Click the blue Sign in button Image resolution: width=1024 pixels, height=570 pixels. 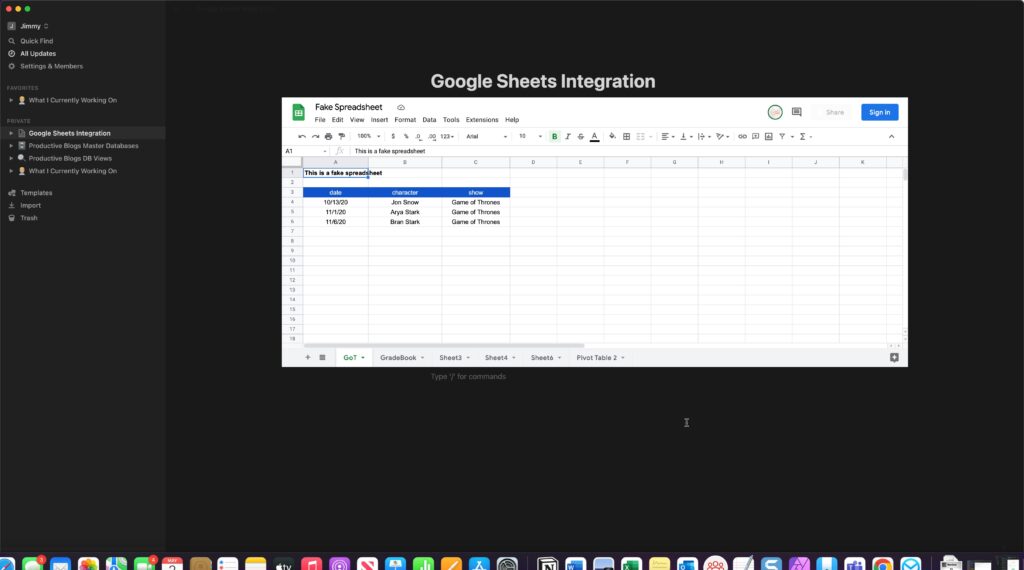coord(880,112)
